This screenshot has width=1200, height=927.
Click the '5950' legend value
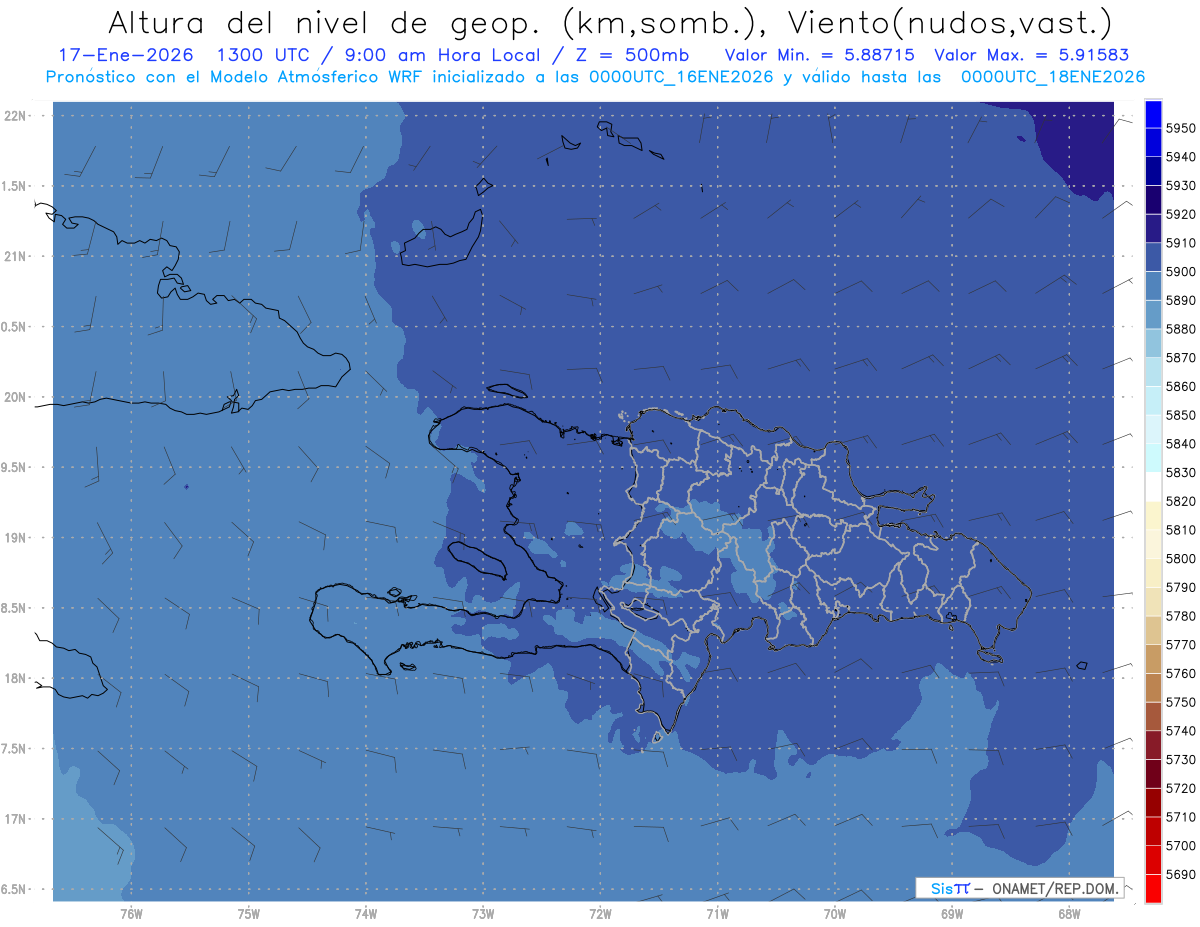[x=1181, y=128]
